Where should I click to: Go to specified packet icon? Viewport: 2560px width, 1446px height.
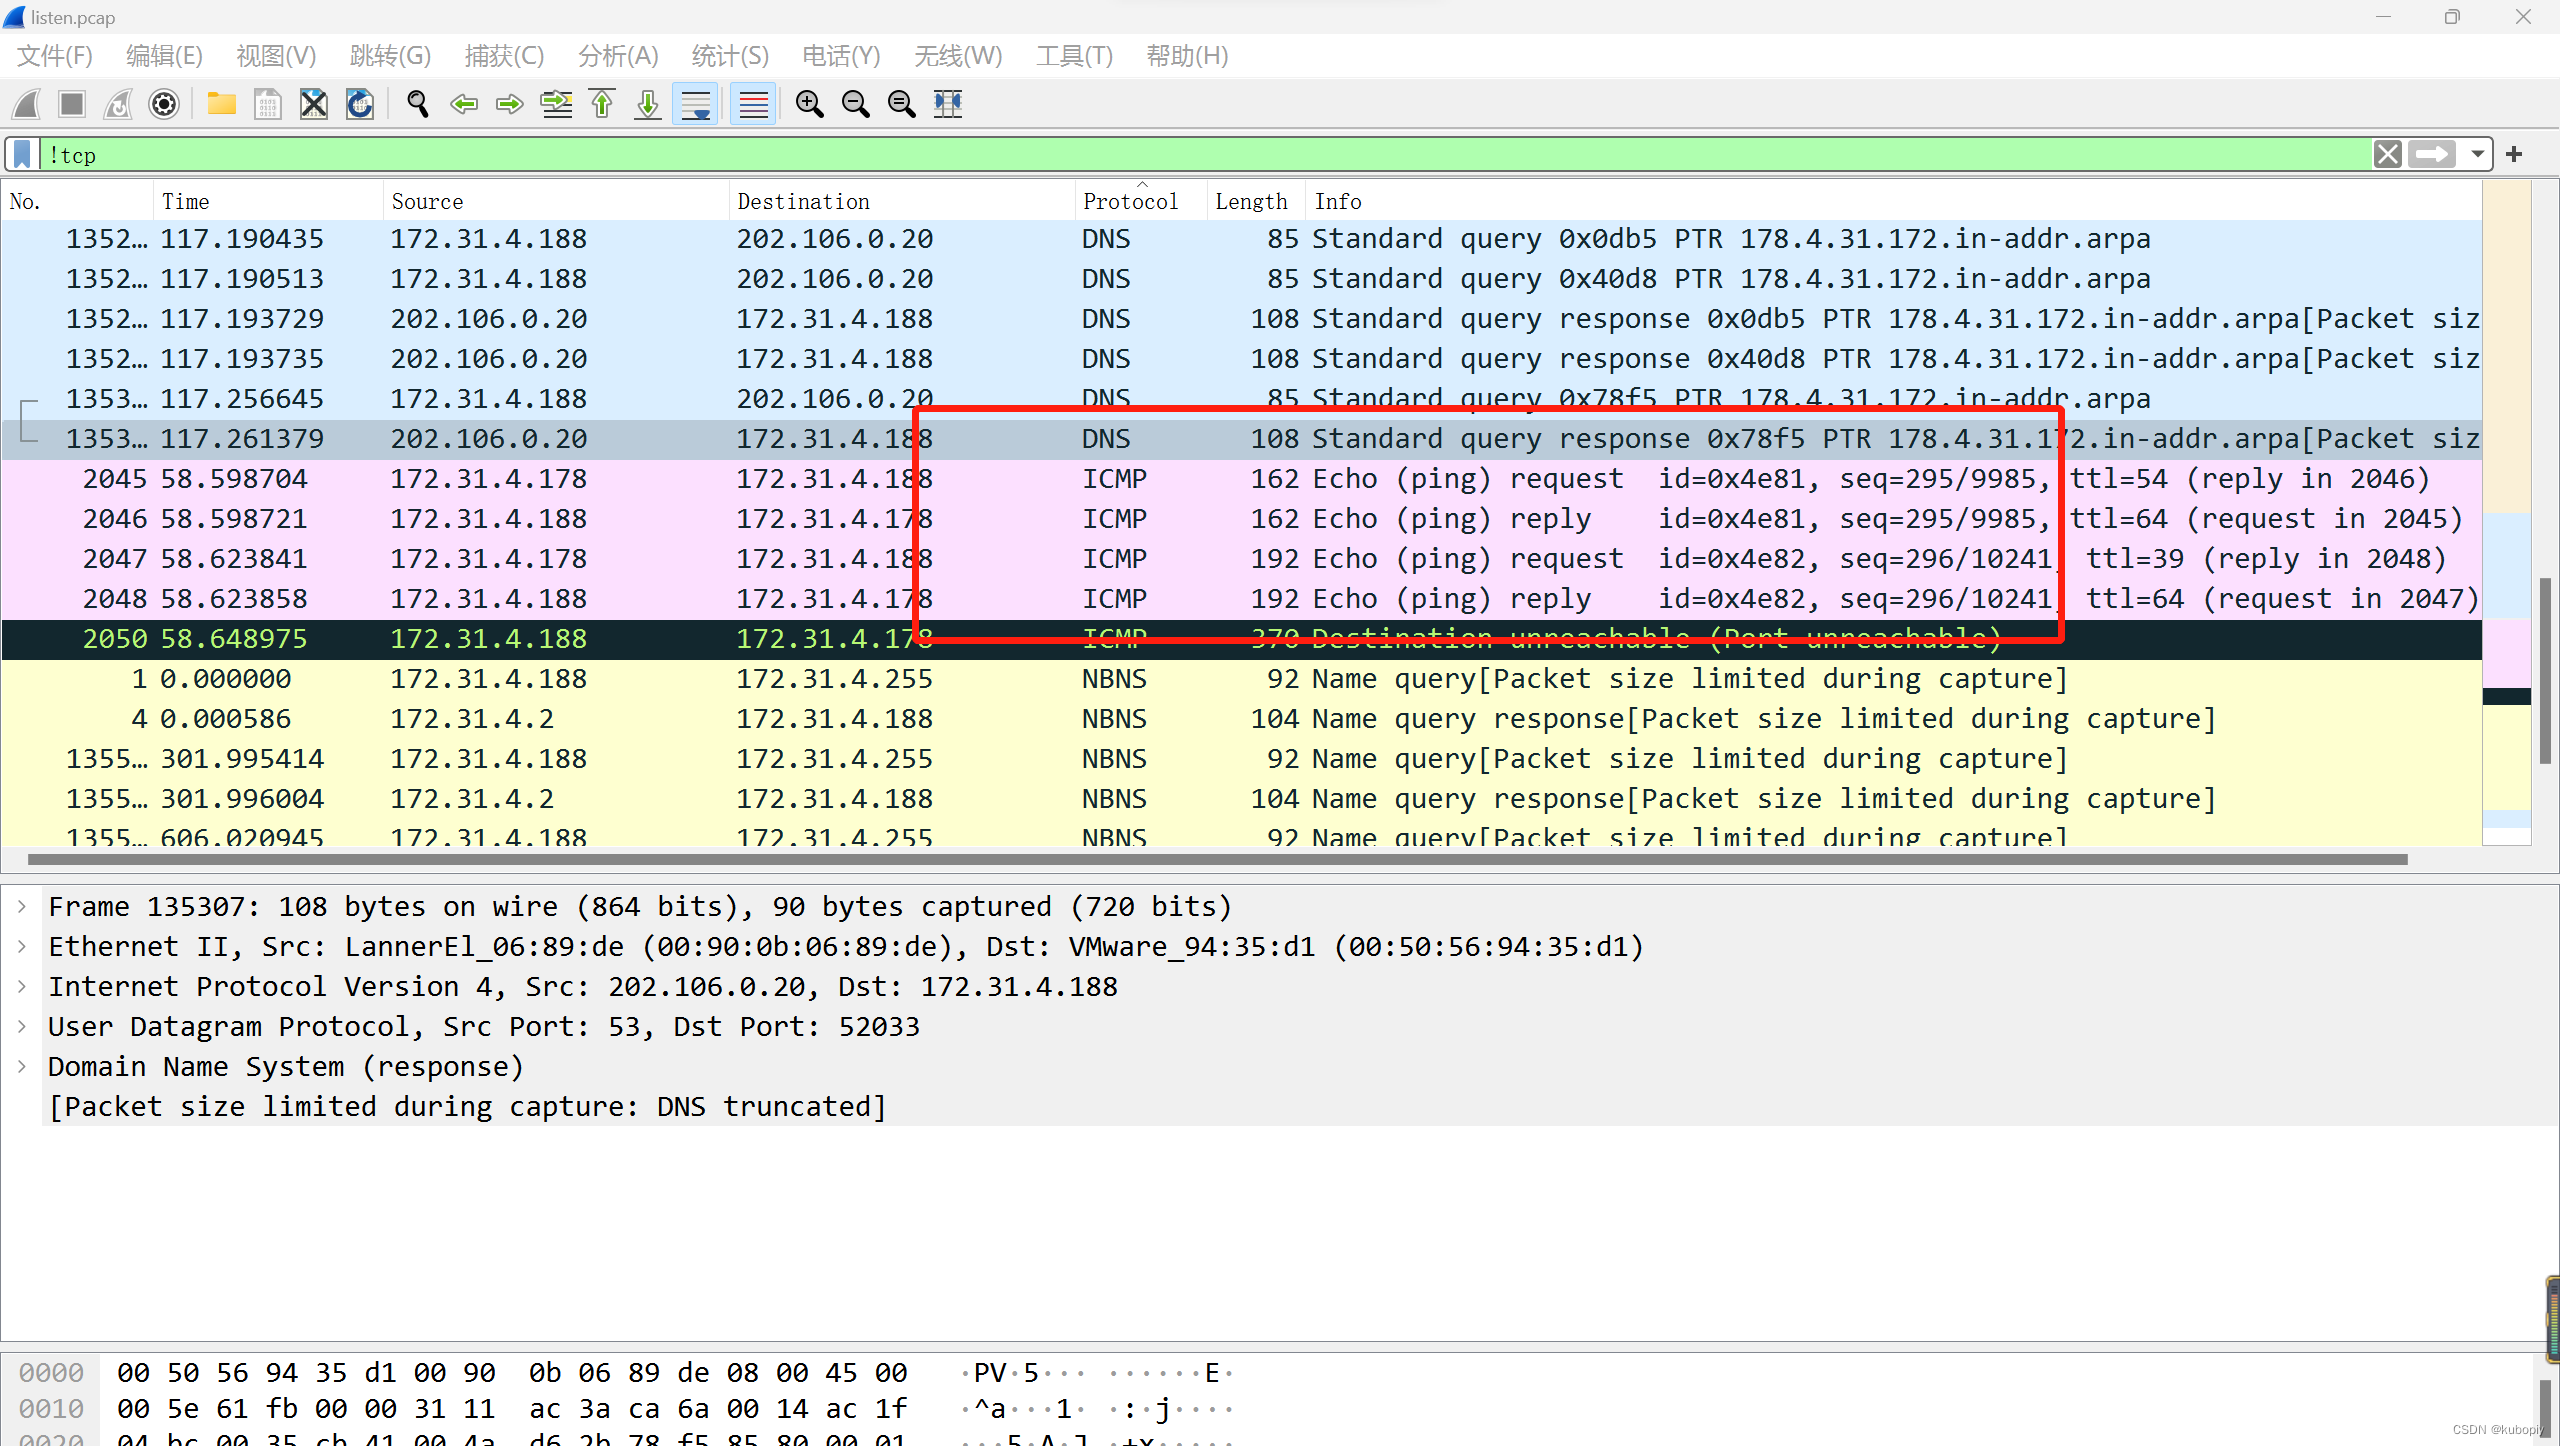556,104
